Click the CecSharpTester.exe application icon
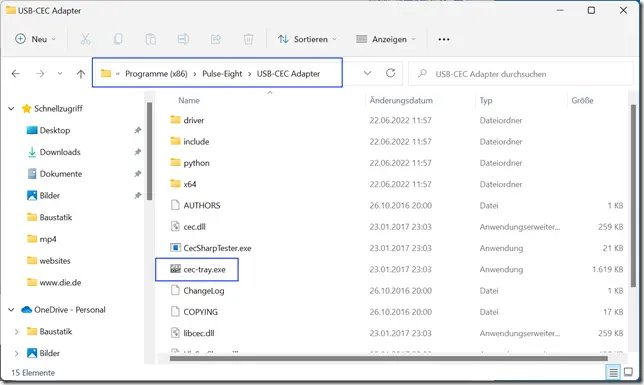The image size is (644, 385). pyautogui.click(x=175, y=248)
